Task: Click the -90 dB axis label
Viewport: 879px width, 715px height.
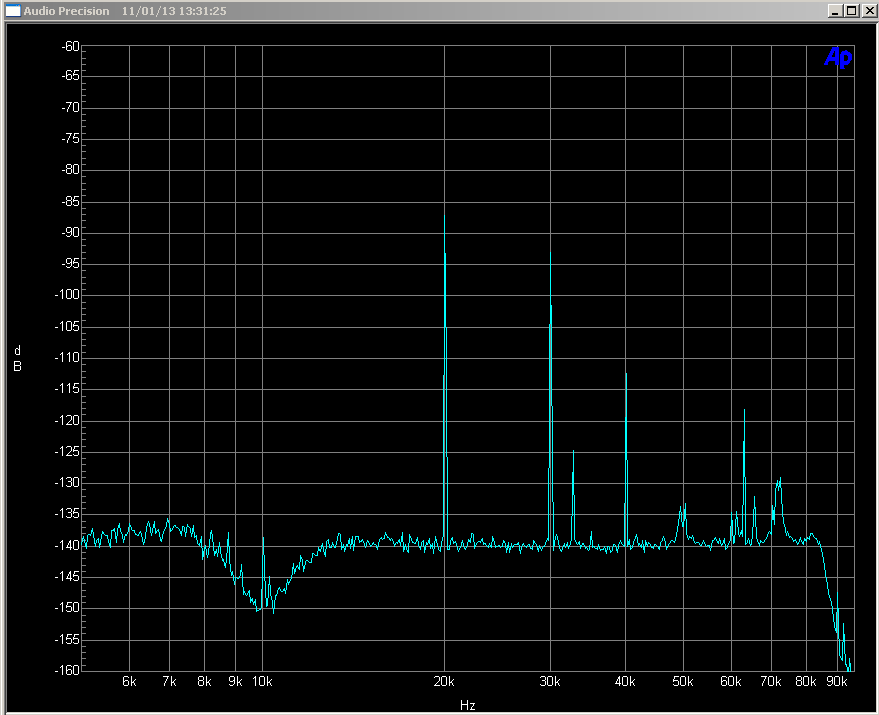Action: (70, 232)
